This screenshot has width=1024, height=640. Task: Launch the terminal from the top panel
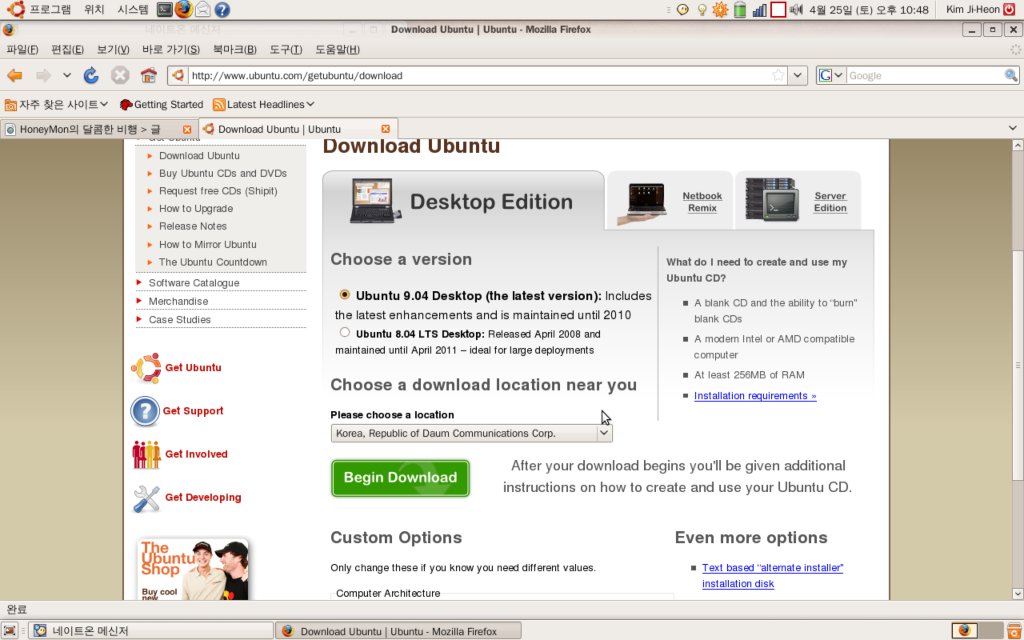point(165,9)
